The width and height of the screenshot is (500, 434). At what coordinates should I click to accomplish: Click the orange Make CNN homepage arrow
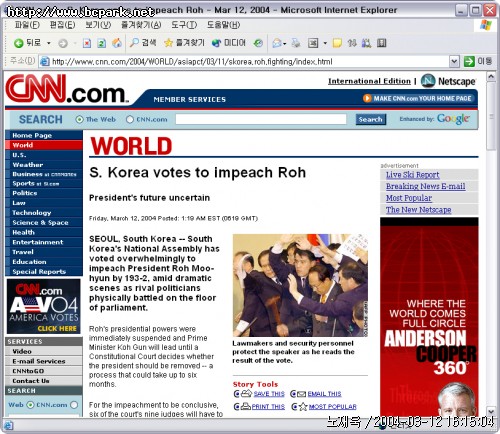[x=367, y=98]
